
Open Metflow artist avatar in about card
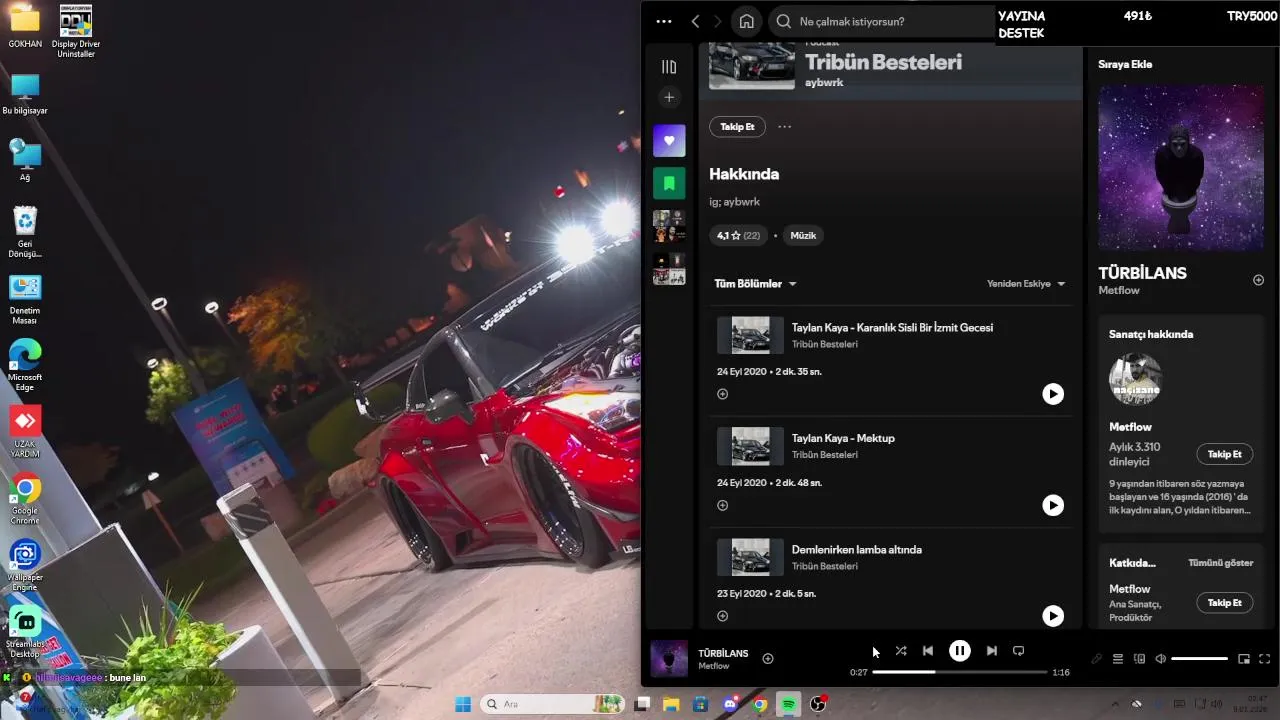[x=1135, y=379]
